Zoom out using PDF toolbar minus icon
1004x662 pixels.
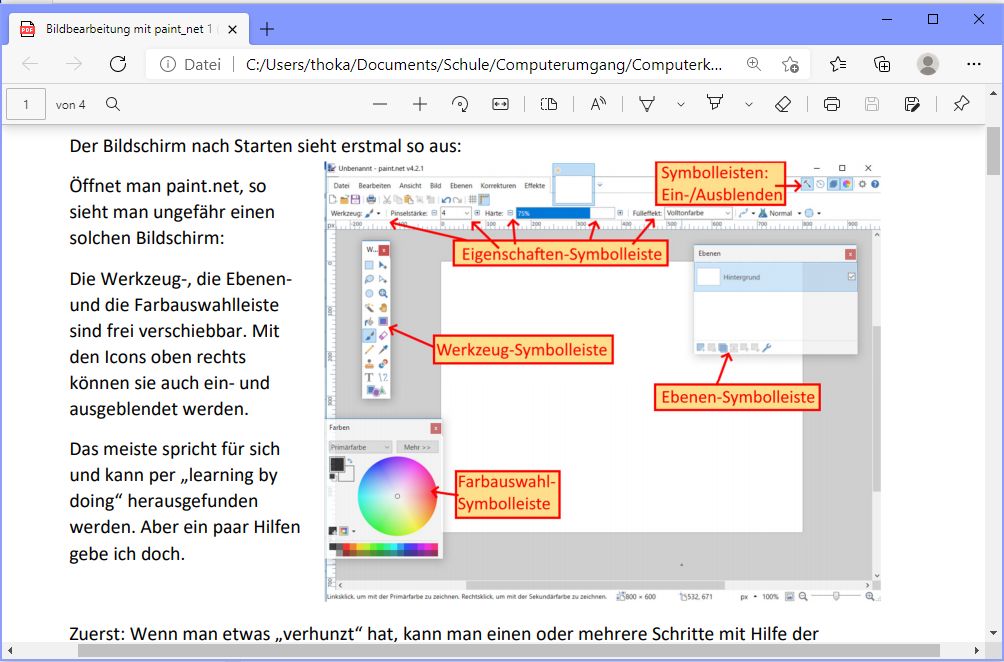click(380, 104)
